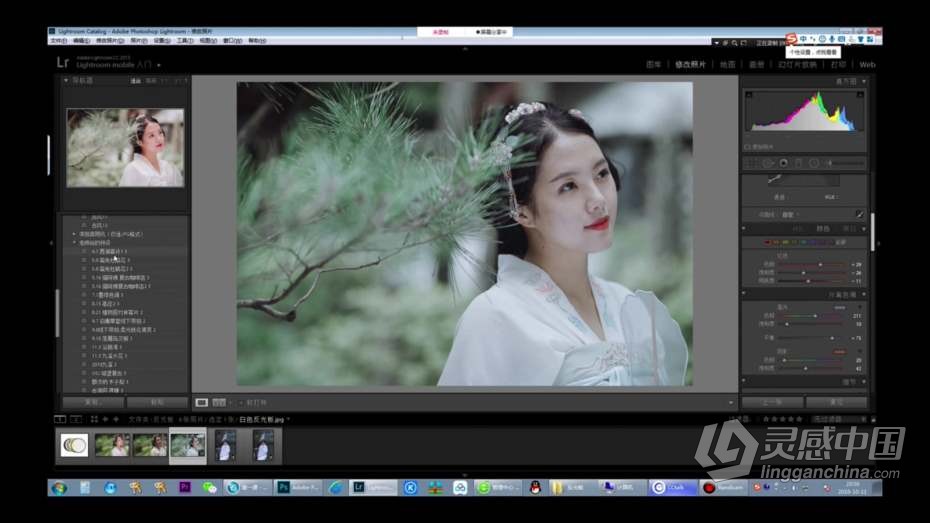The image size is (930, 523).
Task: Go forward using filmstrip right arrow
Action: 116,419
